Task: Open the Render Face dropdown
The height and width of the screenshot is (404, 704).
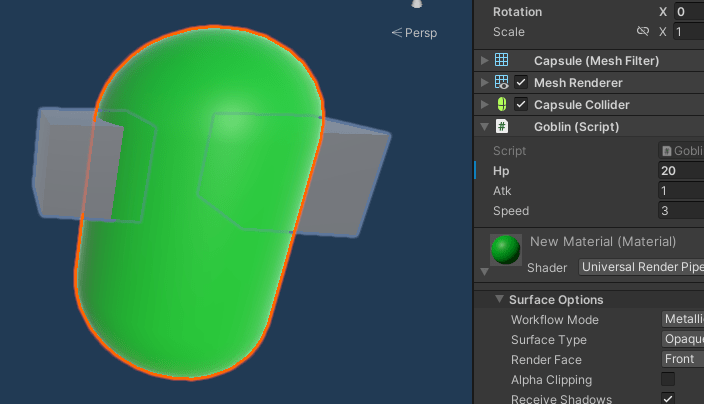Action: (x=682, y=360)
